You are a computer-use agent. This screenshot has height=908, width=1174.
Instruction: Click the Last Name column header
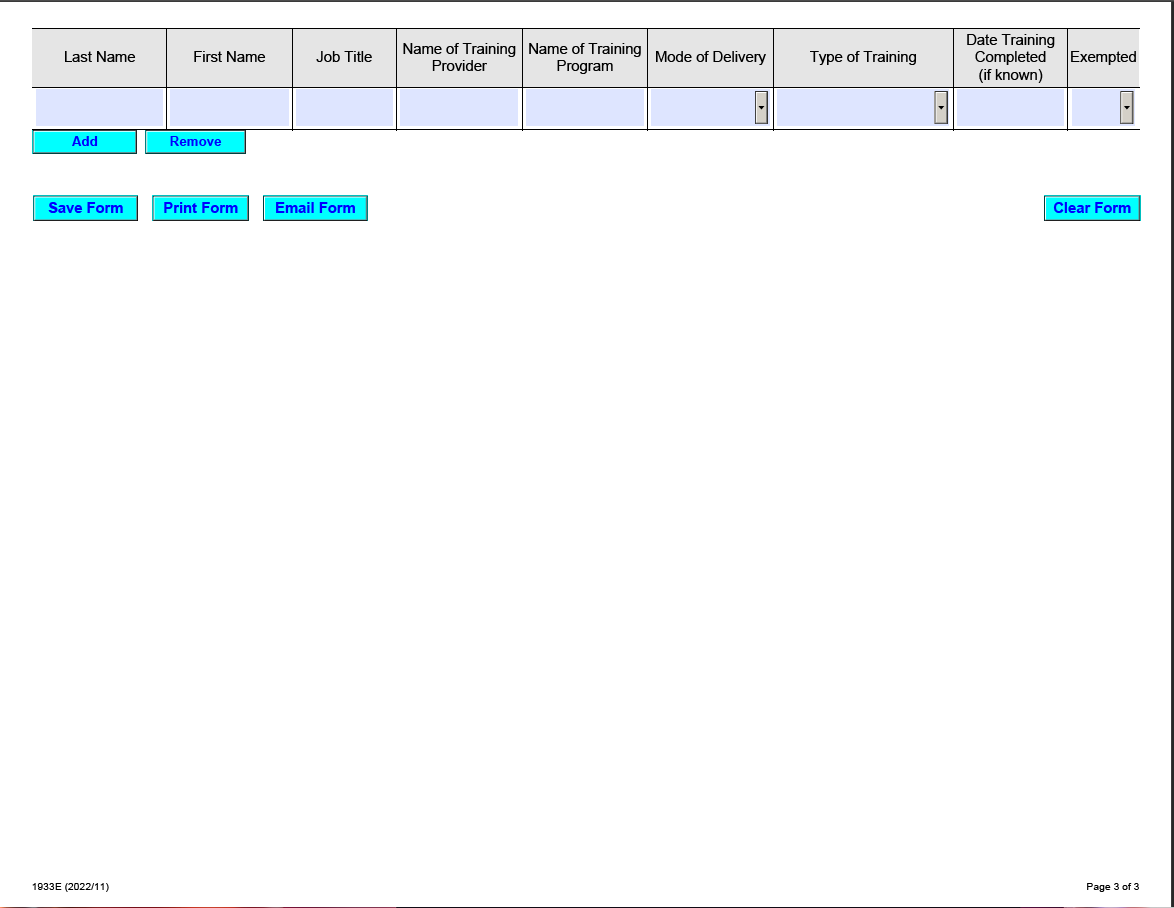click(98, 57)
